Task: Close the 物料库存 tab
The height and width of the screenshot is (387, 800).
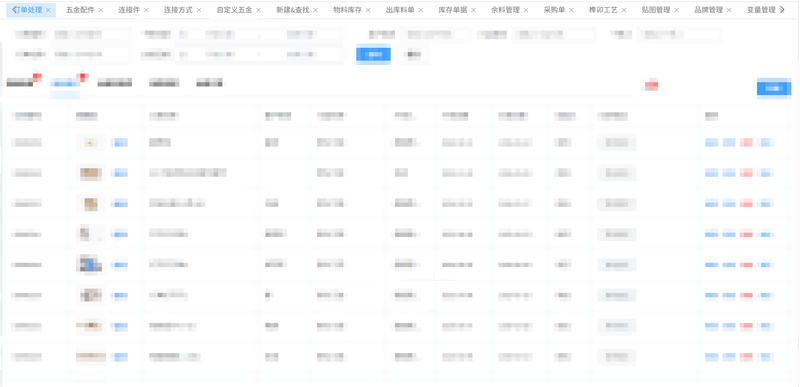Action: (x=368, y=10)
